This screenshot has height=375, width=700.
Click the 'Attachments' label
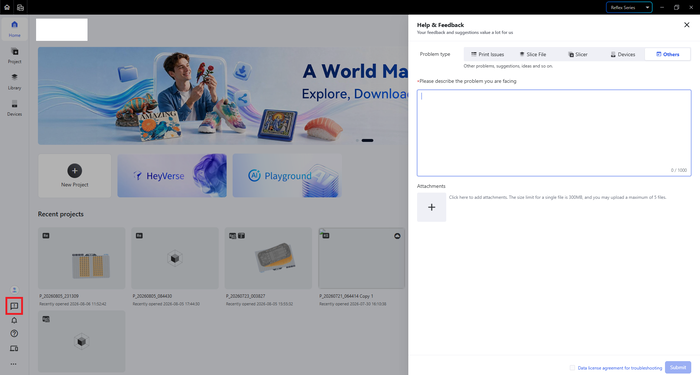431,186
